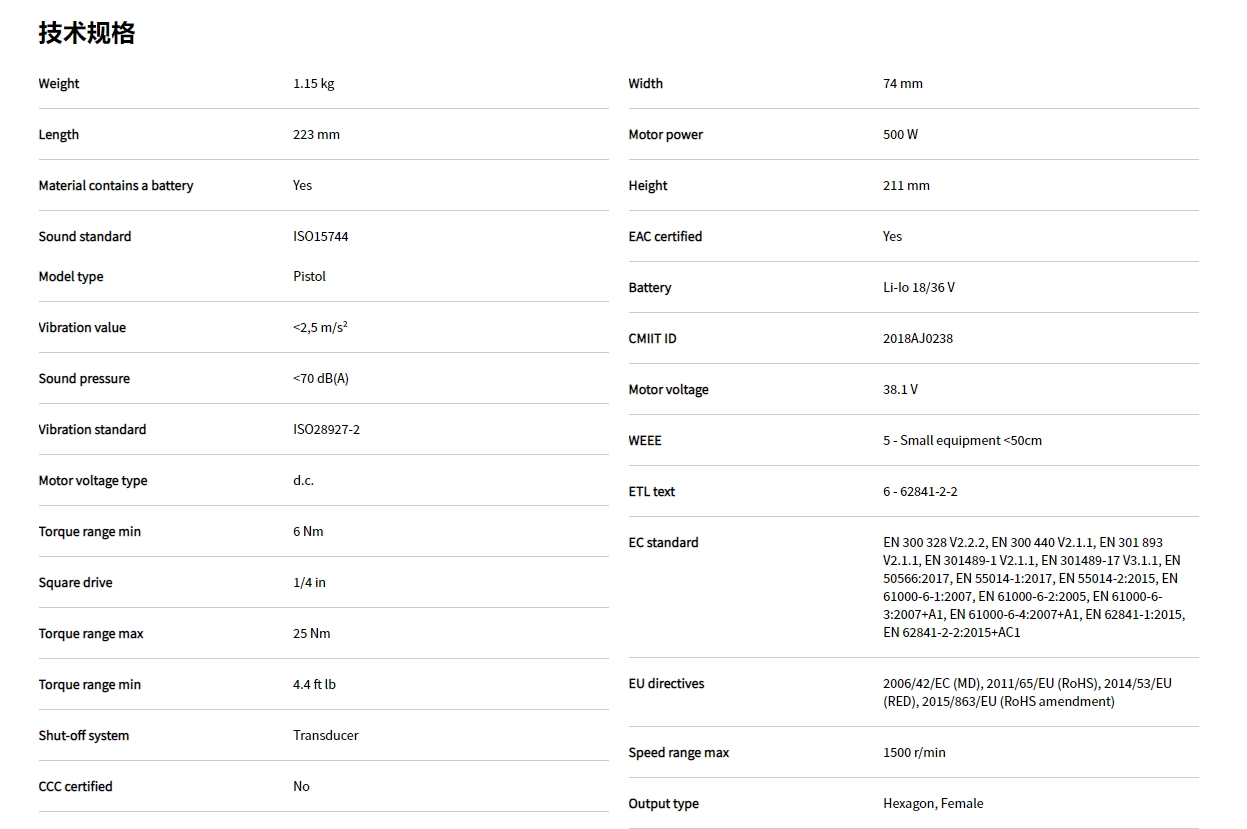Click the Hexagon, Female output type value

(x=932, y=804)
